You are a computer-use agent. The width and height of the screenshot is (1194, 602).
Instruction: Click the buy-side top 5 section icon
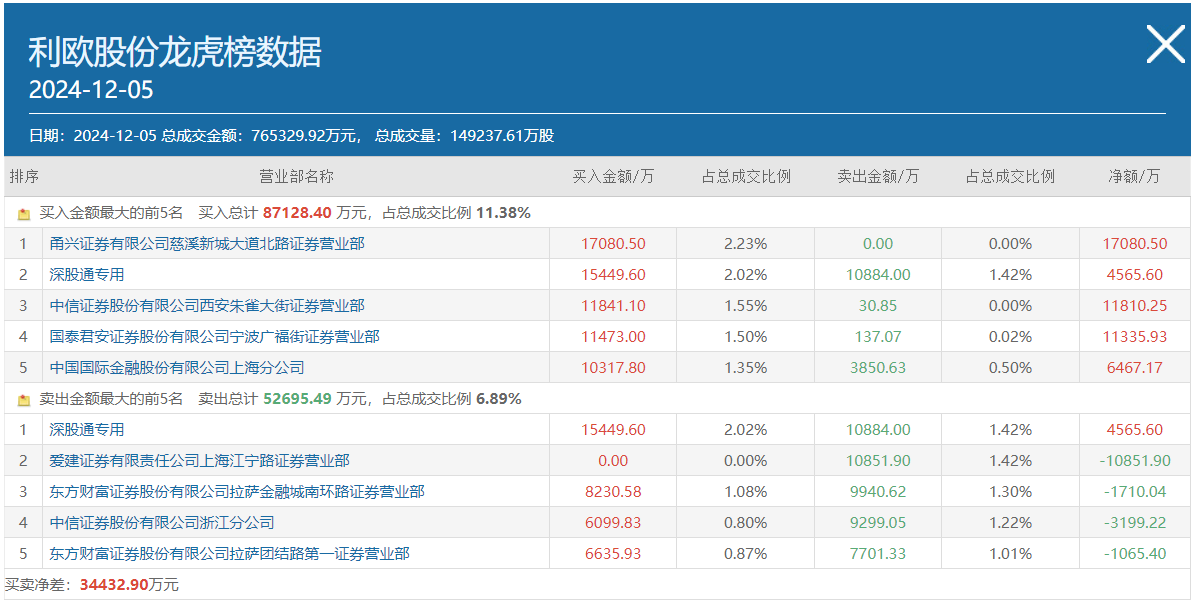(x=24, y=214)
